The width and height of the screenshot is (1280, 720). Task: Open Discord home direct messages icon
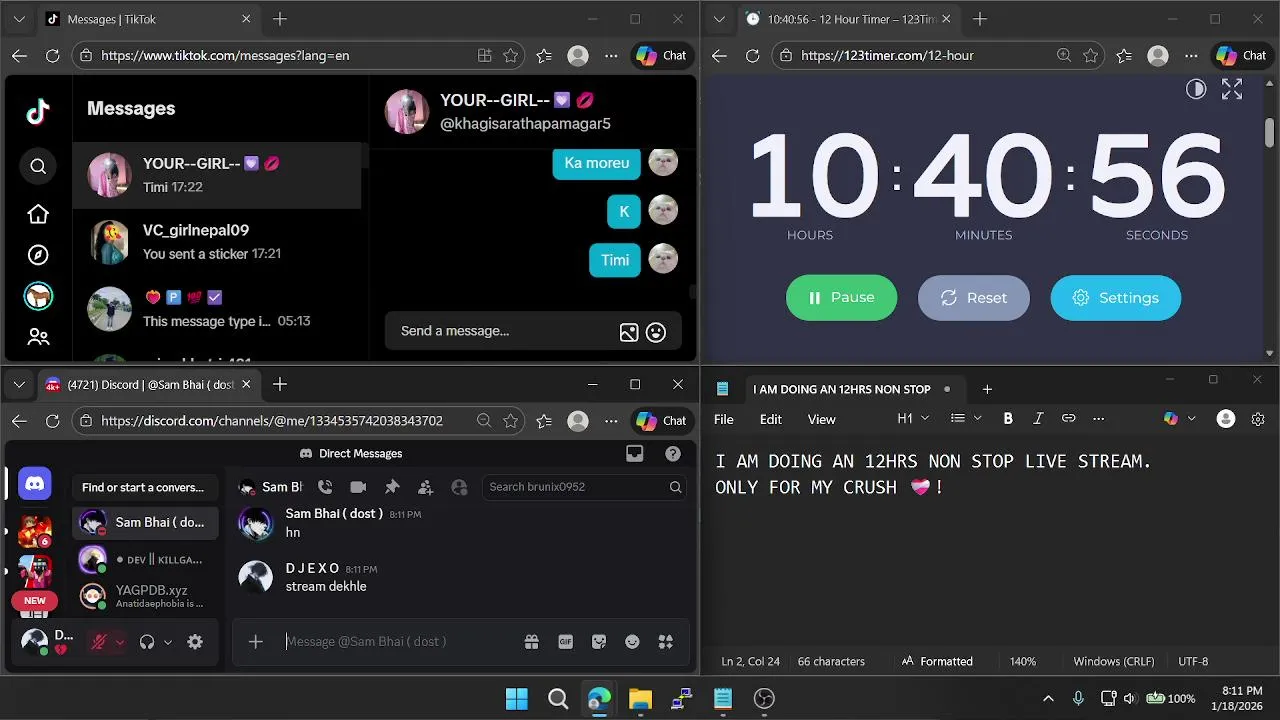tap(35, 484)
